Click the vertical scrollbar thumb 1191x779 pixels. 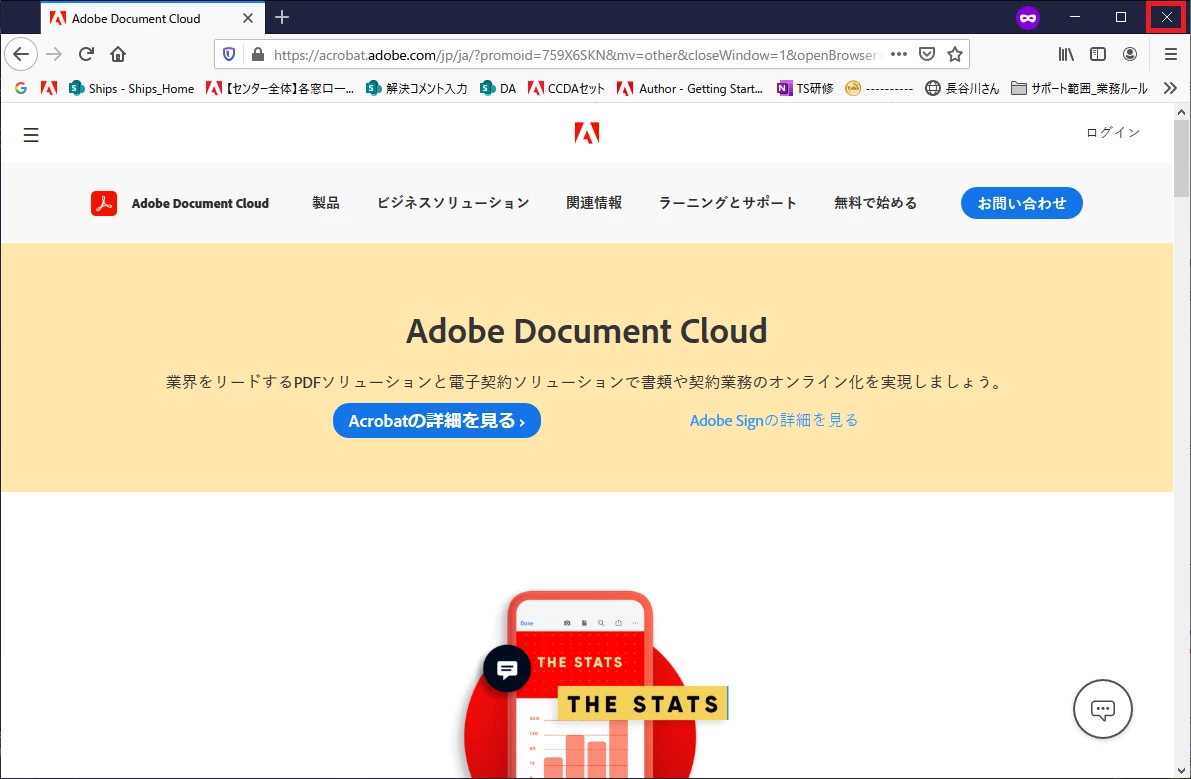1181,157
